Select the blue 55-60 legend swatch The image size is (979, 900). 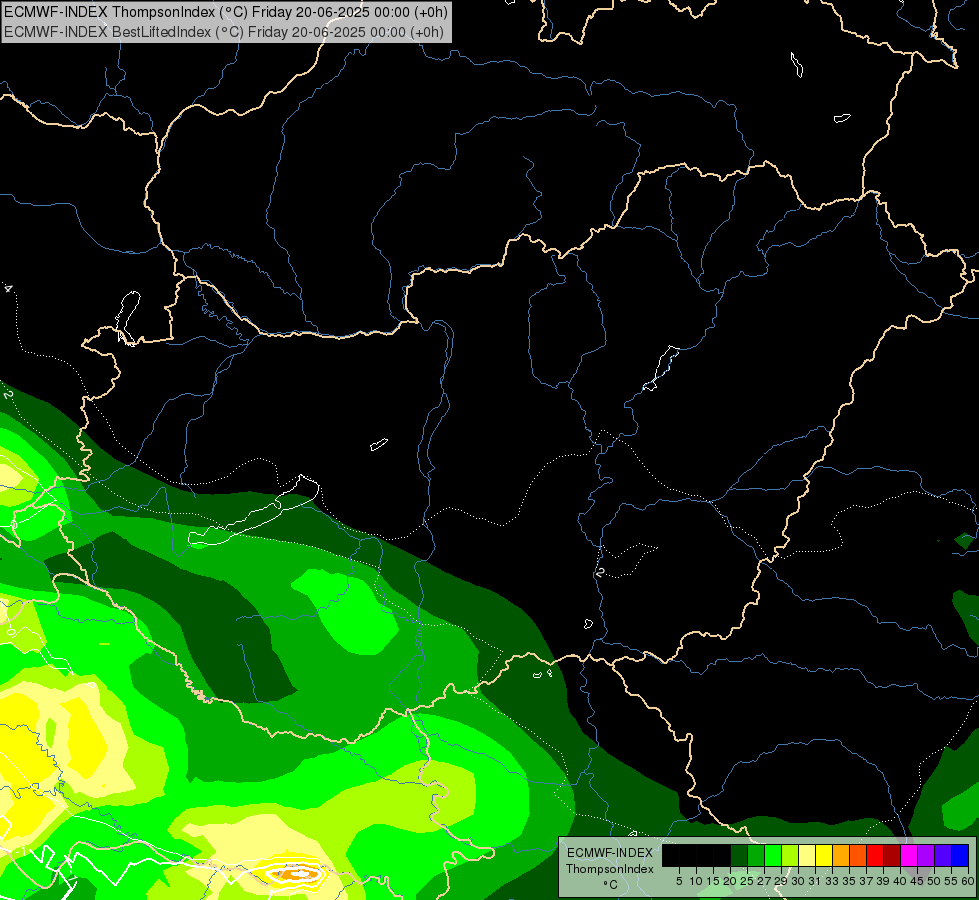959,855
